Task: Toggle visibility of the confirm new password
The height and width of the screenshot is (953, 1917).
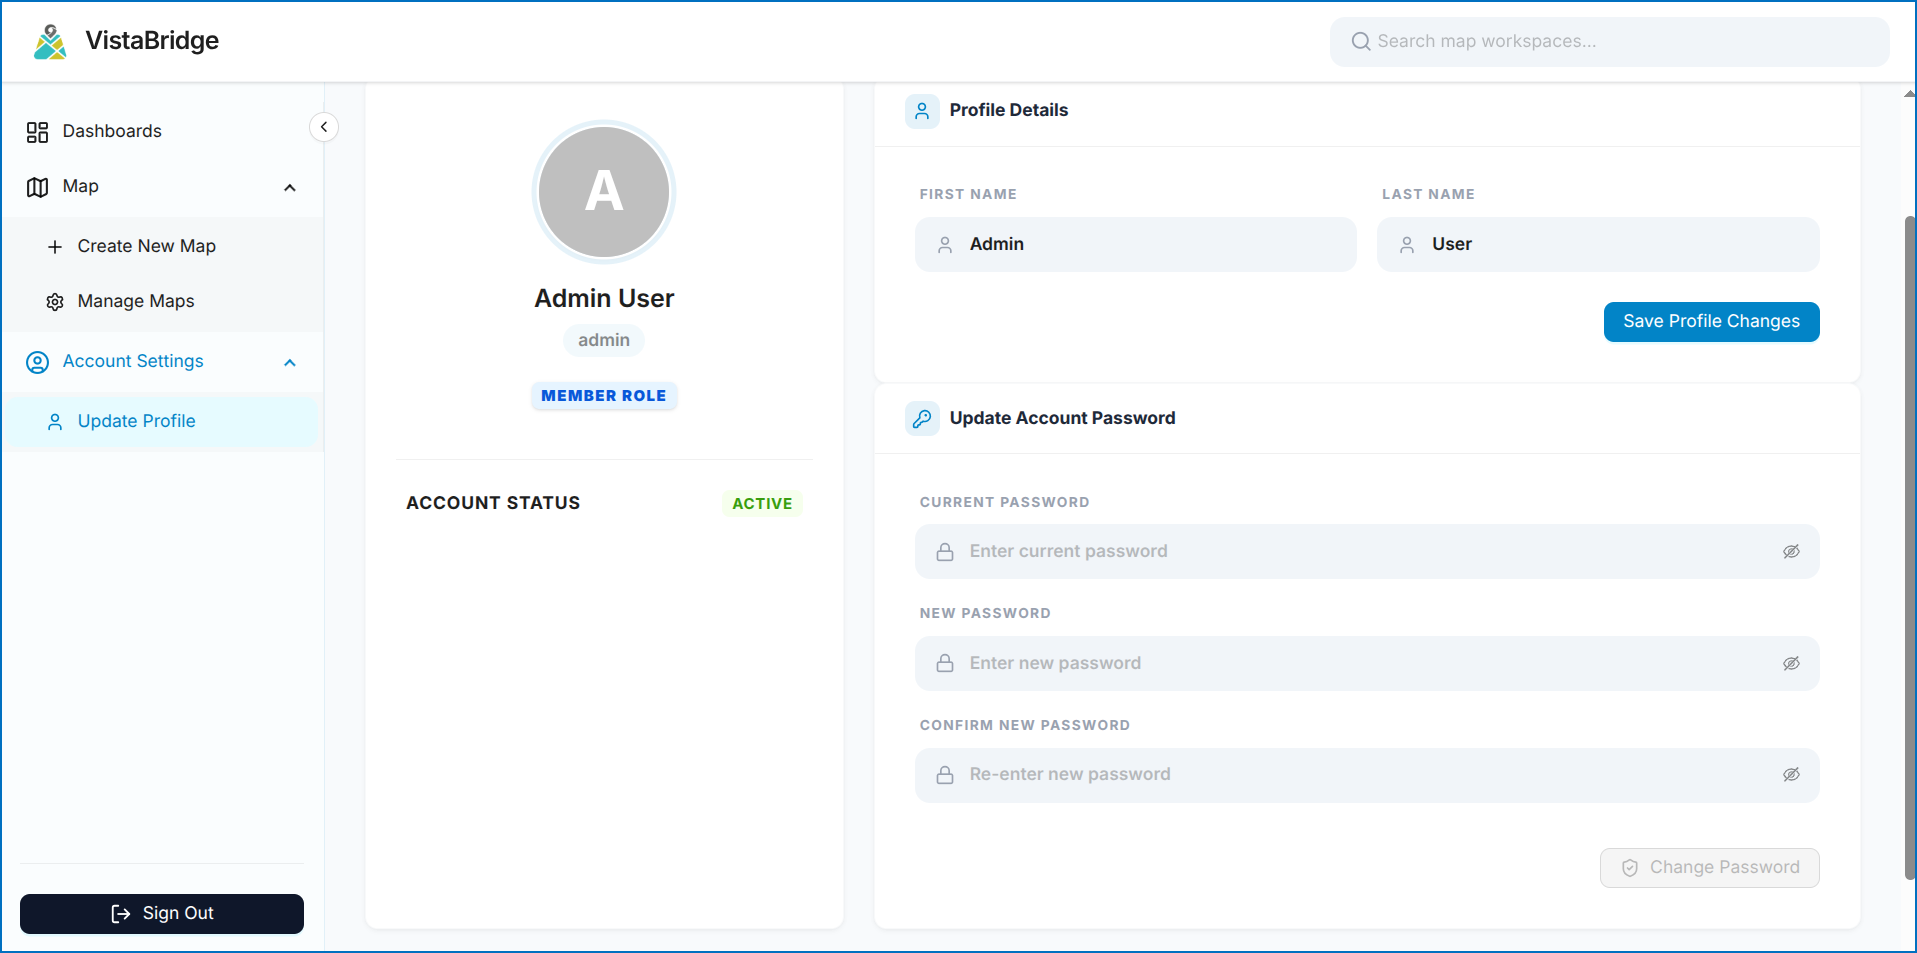Action: [1791, 775]
